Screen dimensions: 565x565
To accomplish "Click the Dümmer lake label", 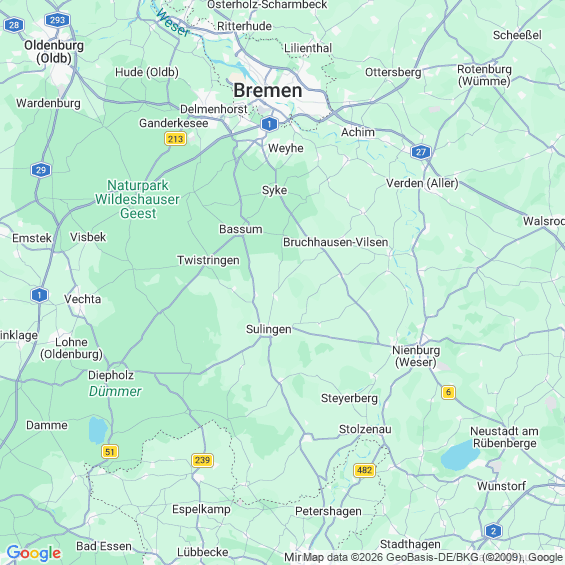I will (115, 391).
